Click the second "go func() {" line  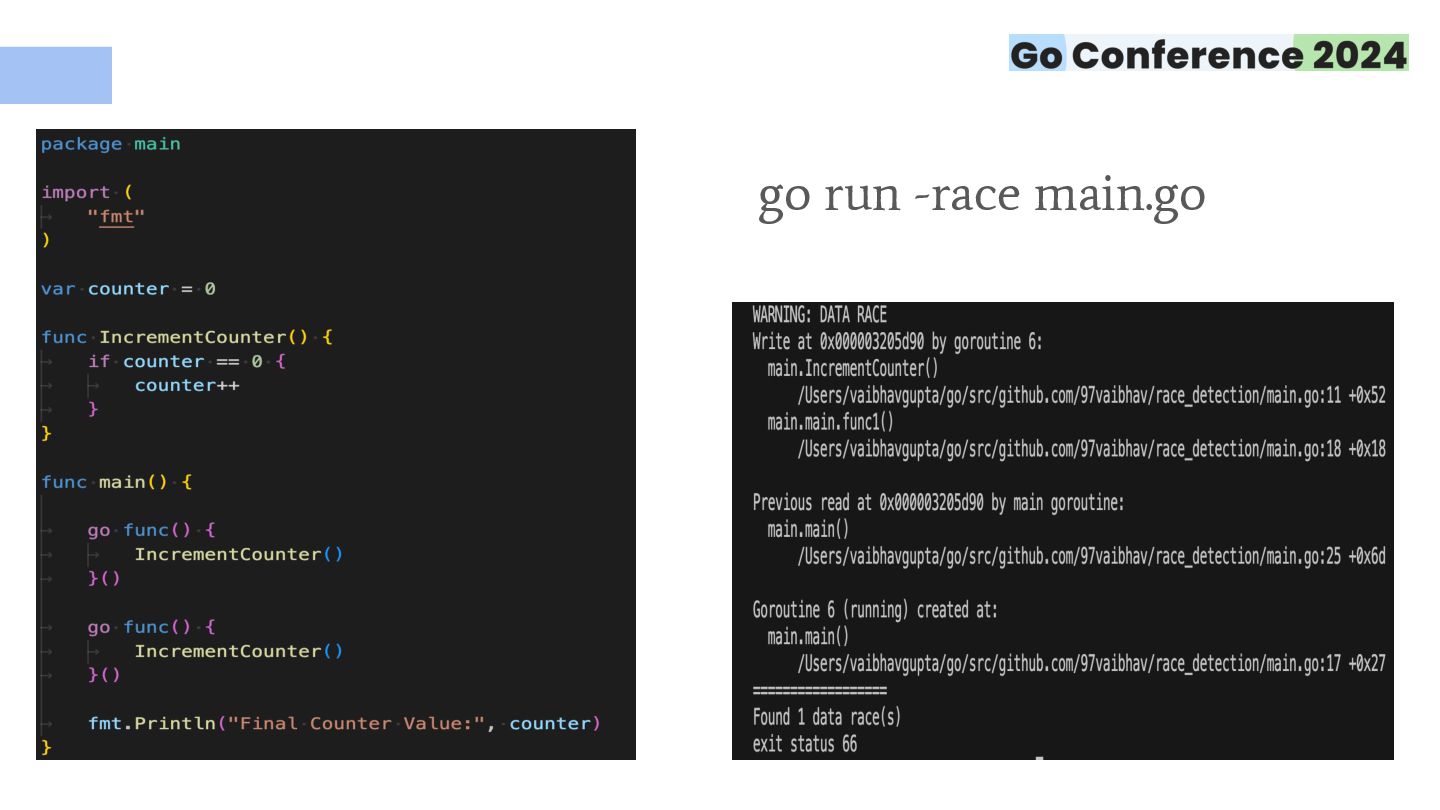(151, 627)
